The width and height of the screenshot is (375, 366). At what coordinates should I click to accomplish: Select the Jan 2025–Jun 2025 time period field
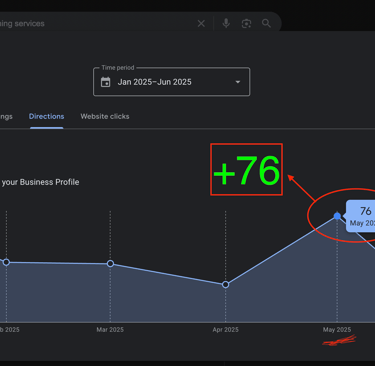click(x=171, y=82)
